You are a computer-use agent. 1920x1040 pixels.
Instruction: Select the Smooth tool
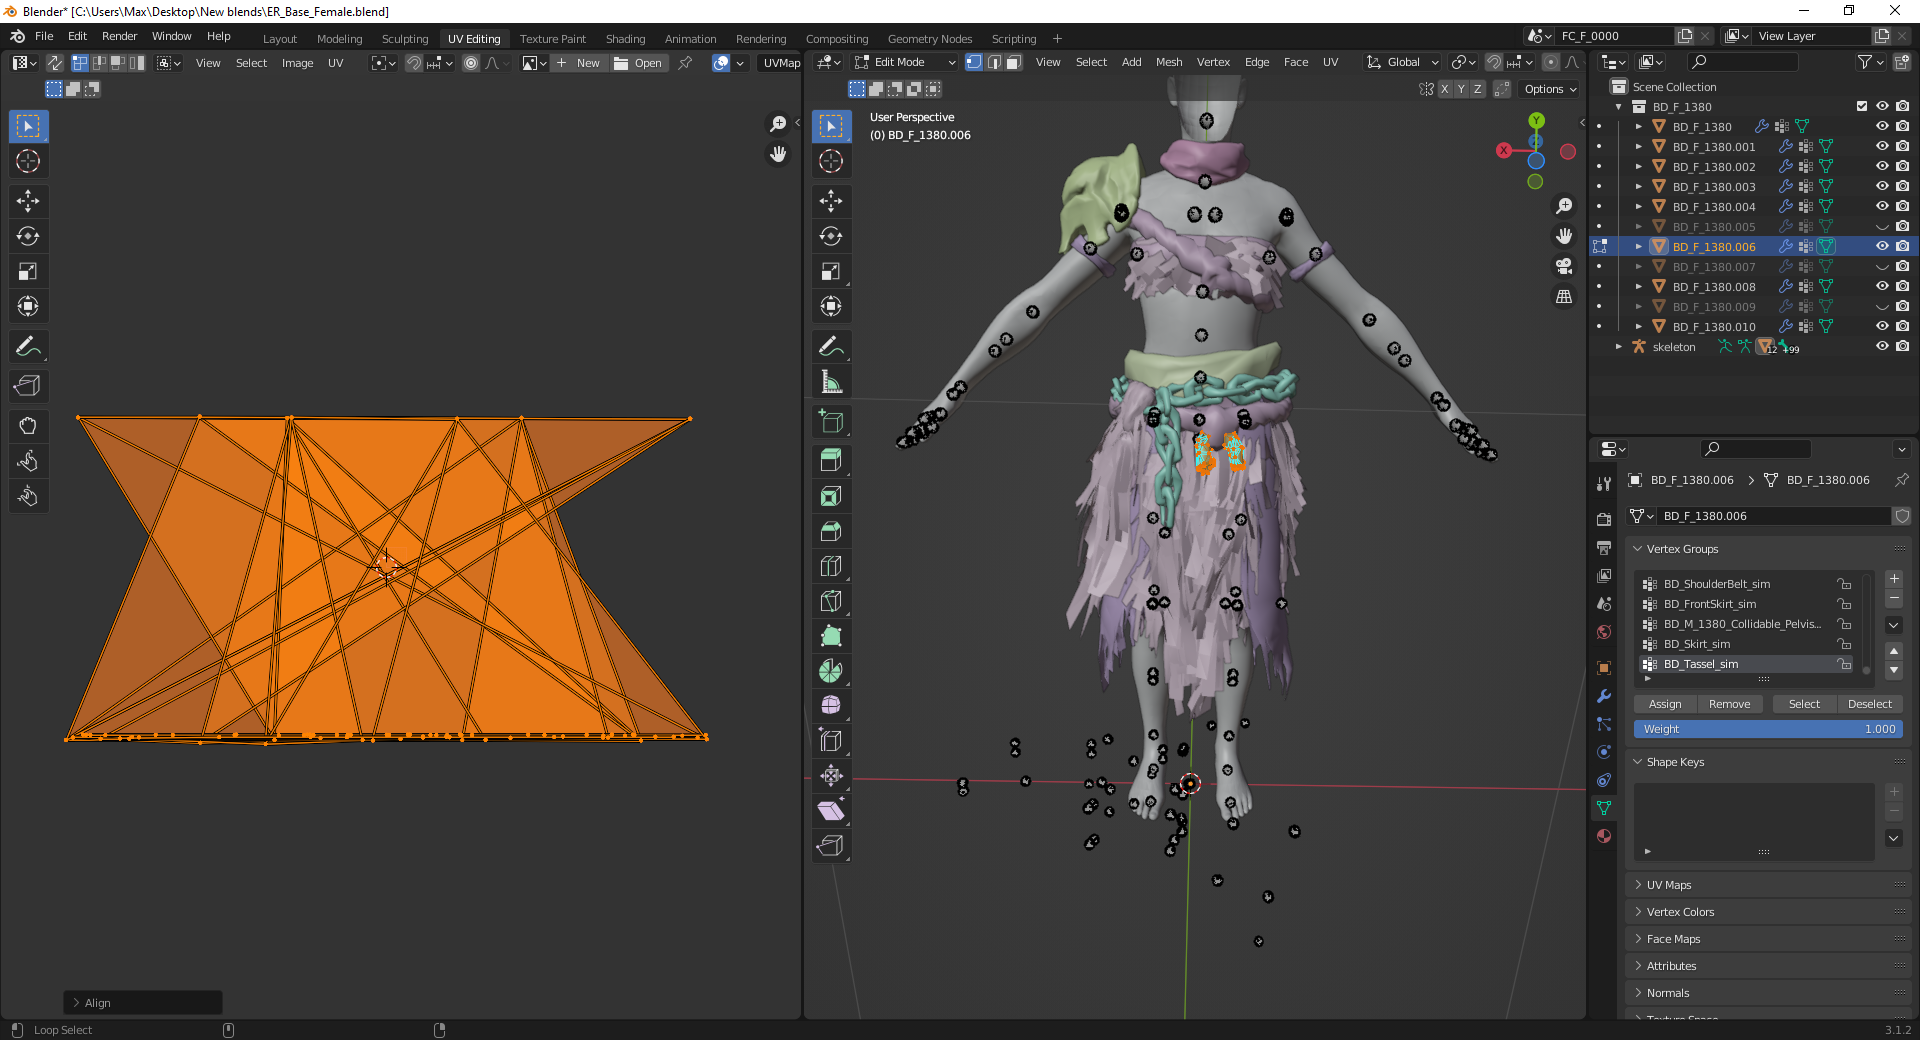(831, 705)
